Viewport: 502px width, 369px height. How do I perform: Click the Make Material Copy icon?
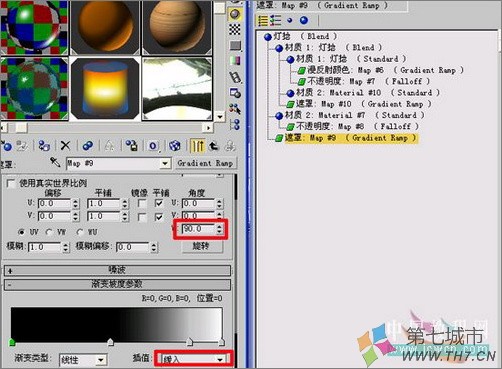point(88,146)
